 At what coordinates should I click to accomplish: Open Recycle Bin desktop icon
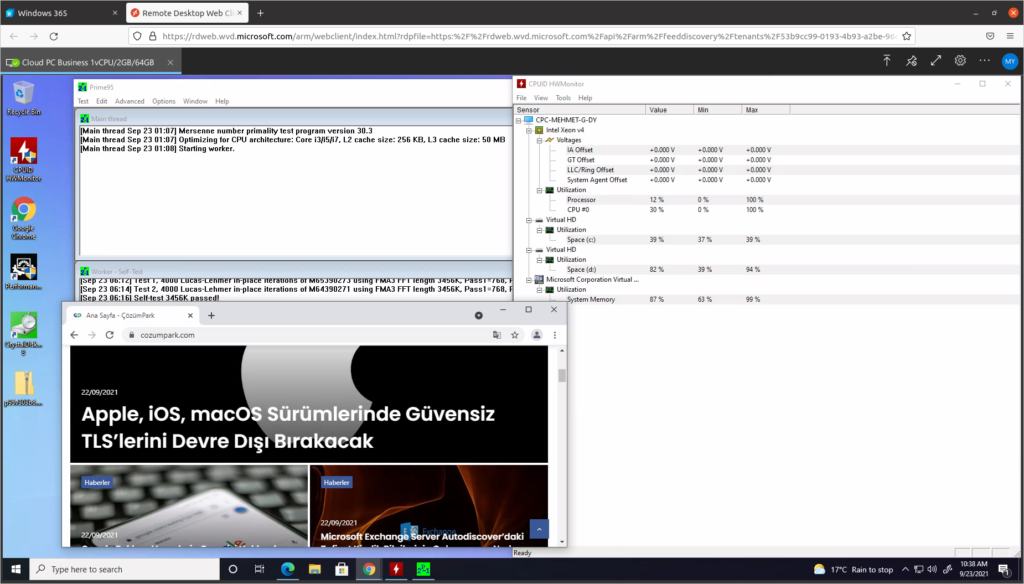pyautogui.click(x=24, y=98)
